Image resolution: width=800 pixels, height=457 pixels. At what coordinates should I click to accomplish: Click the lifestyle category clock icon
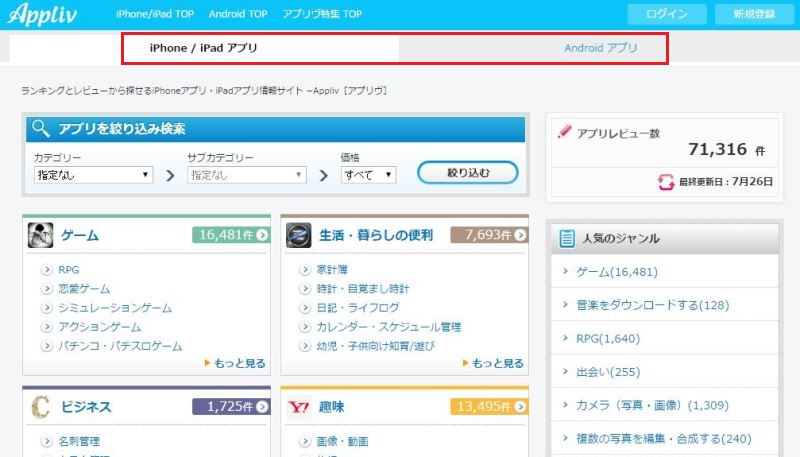(x=299, y=235)
